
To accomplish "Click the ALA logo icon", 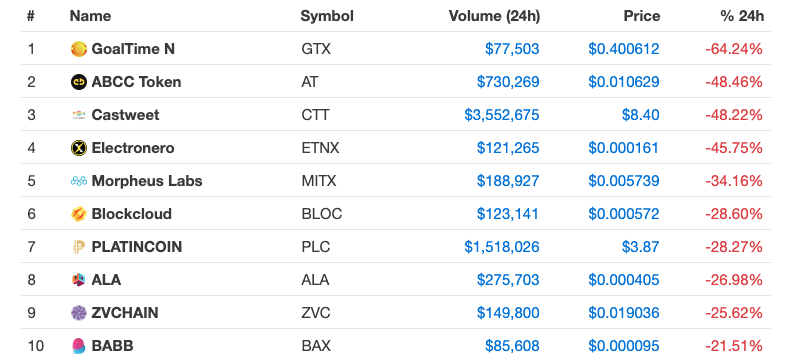I will click(79, 280).
